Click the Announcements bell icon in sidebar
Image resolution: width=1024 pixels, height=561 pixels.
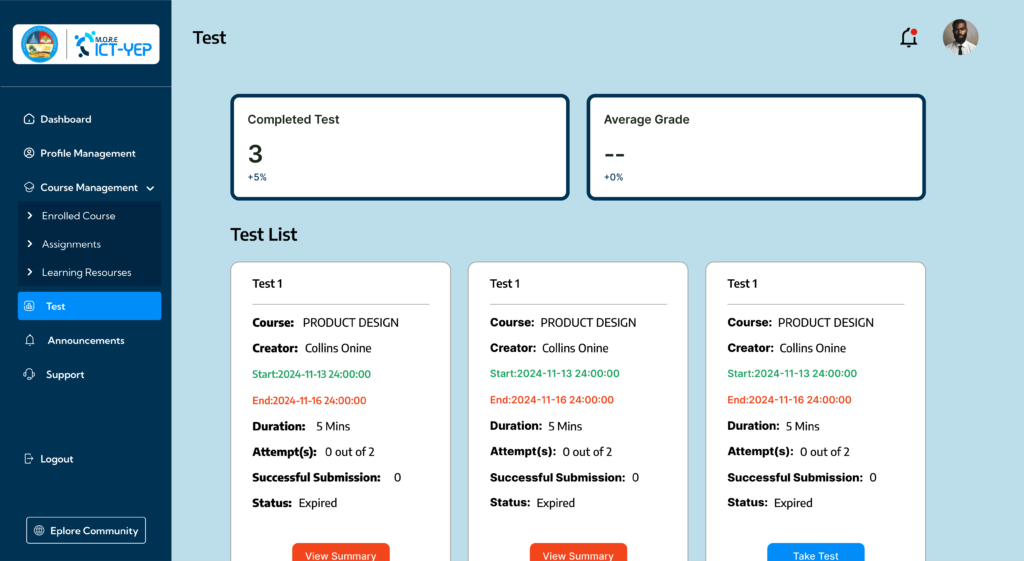(30, 340)
